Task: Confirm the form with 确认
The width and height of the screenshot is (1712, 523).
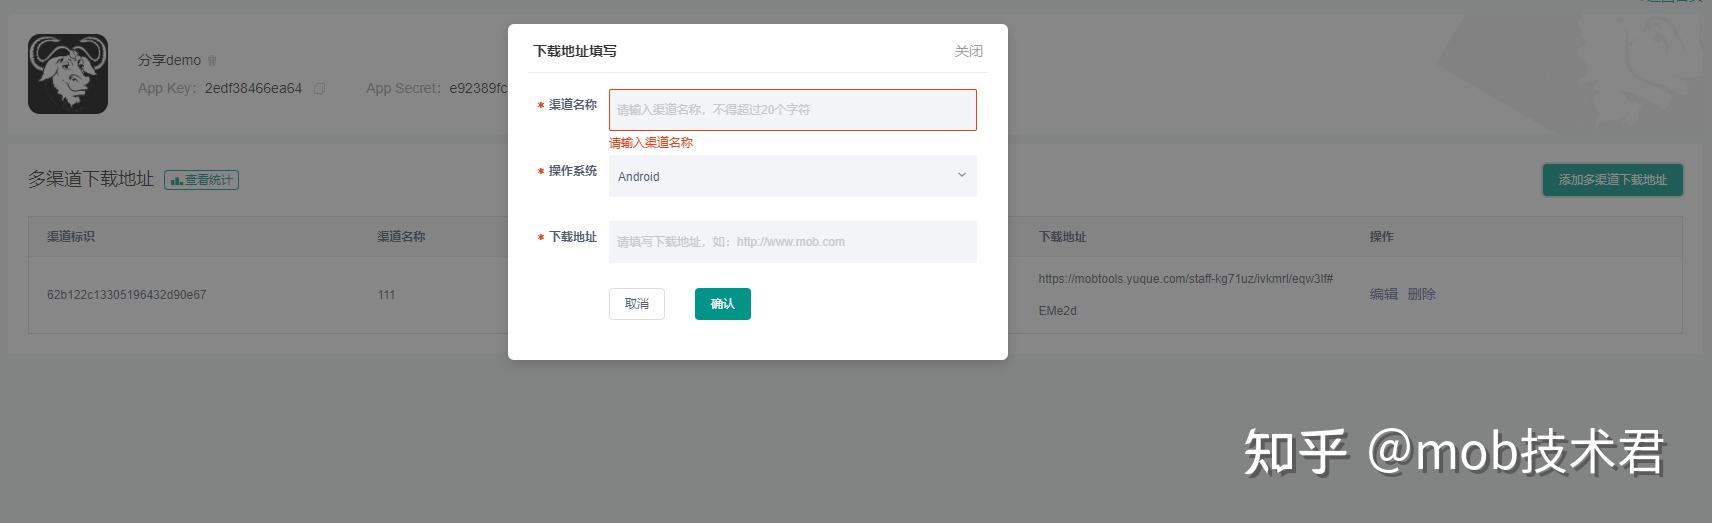Action: [723, 304]
